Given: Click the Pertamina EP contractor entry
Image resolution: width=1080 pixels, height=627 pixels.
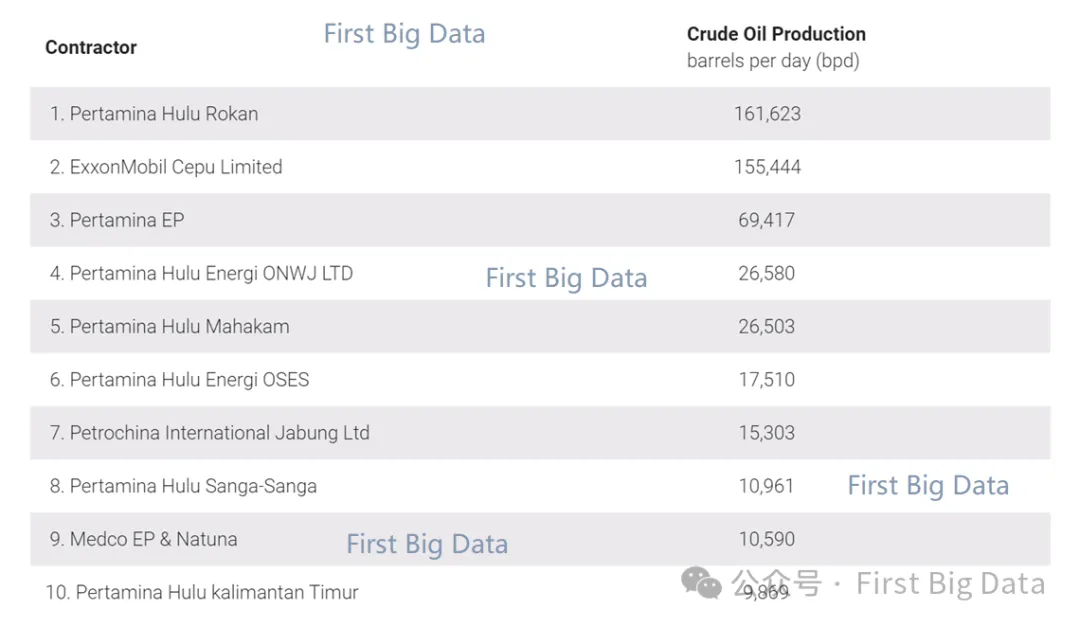Looking at the screenshot, I should pyautogui.click(x=117, y=220).
